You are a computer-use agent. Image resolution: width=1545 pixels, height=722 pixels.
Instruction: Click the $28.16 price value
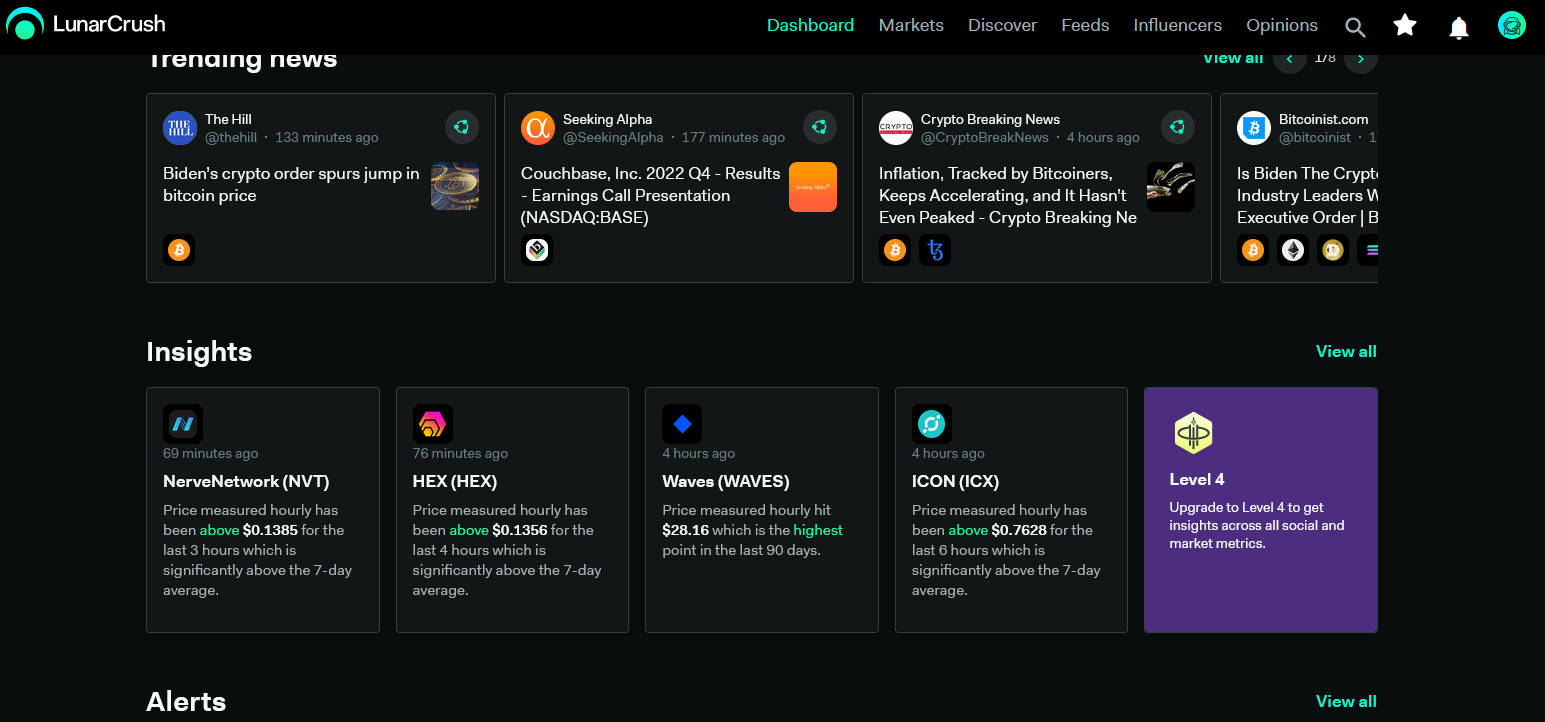(x=686, y=530)
